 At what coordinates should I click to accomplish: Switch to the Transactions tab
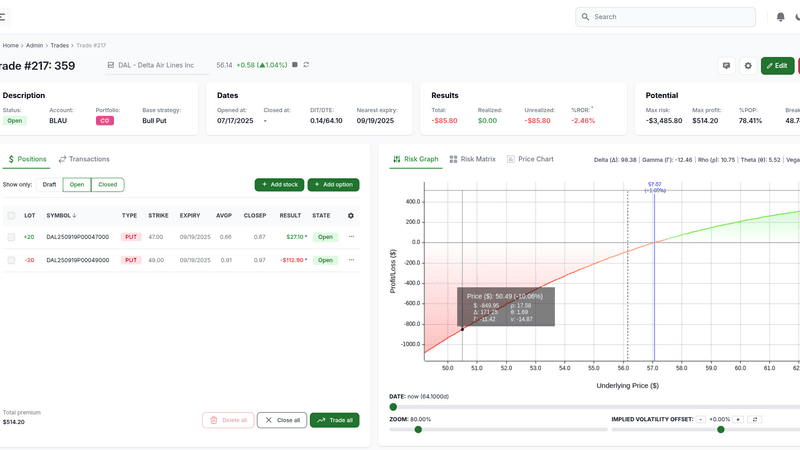coord(84,159)
